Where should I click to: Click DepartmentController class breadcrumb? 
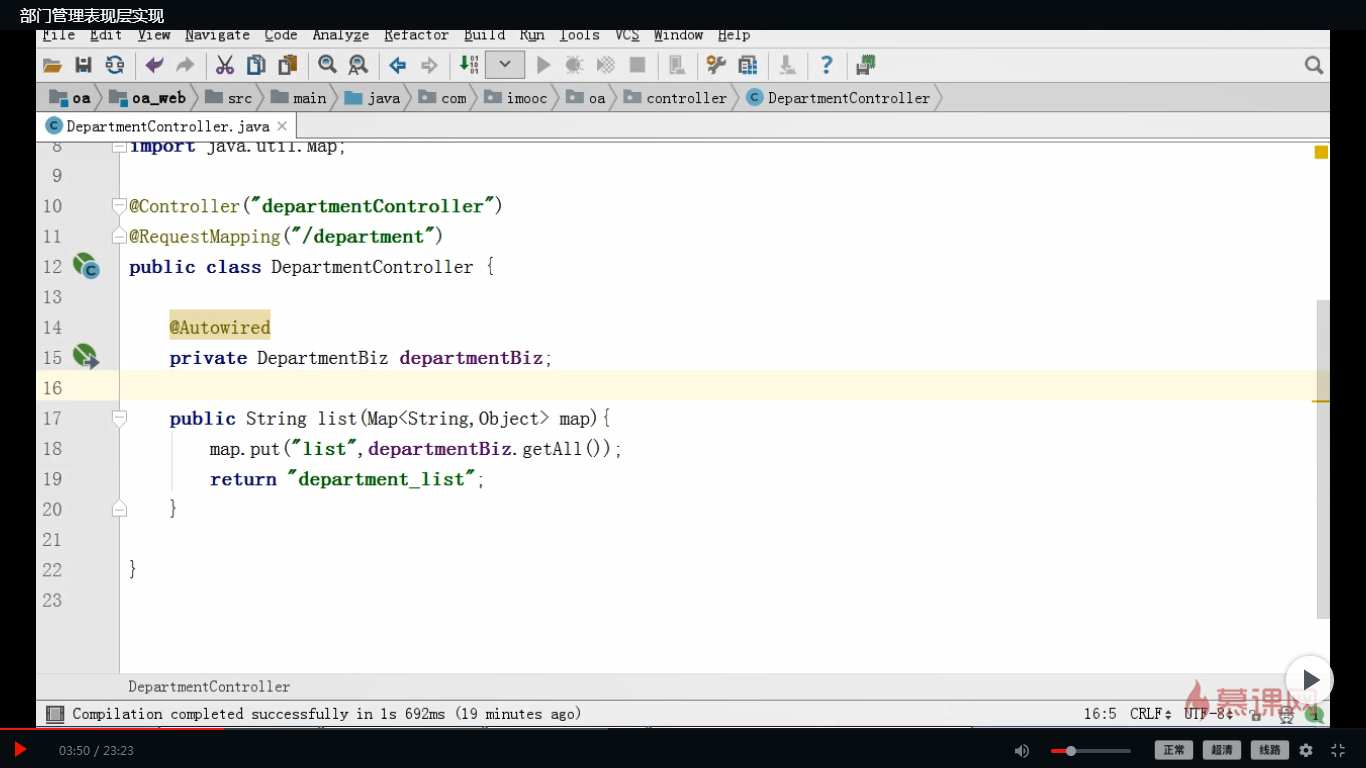(x=838, y=98)
